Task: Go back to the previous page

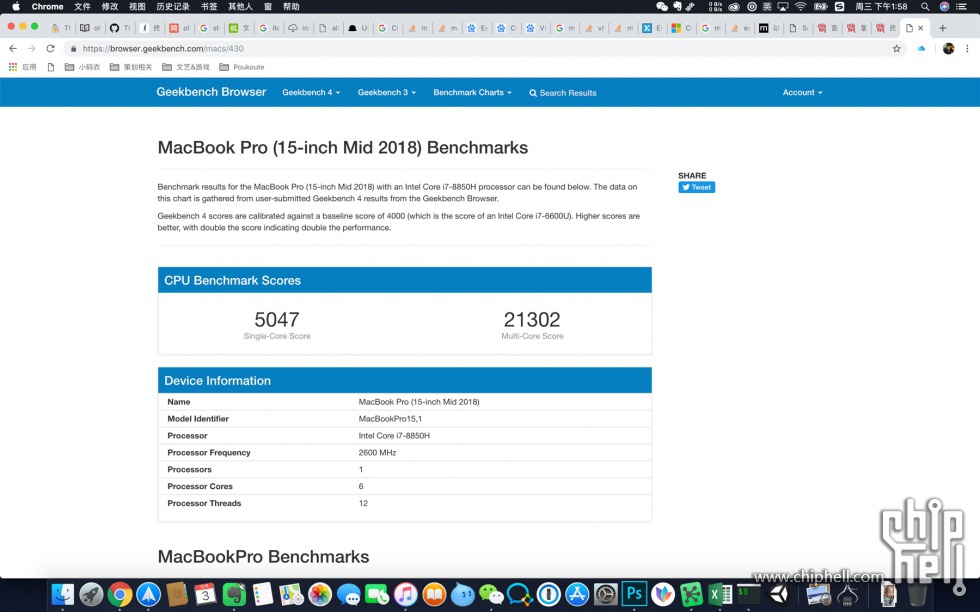Action: (12, 48)
